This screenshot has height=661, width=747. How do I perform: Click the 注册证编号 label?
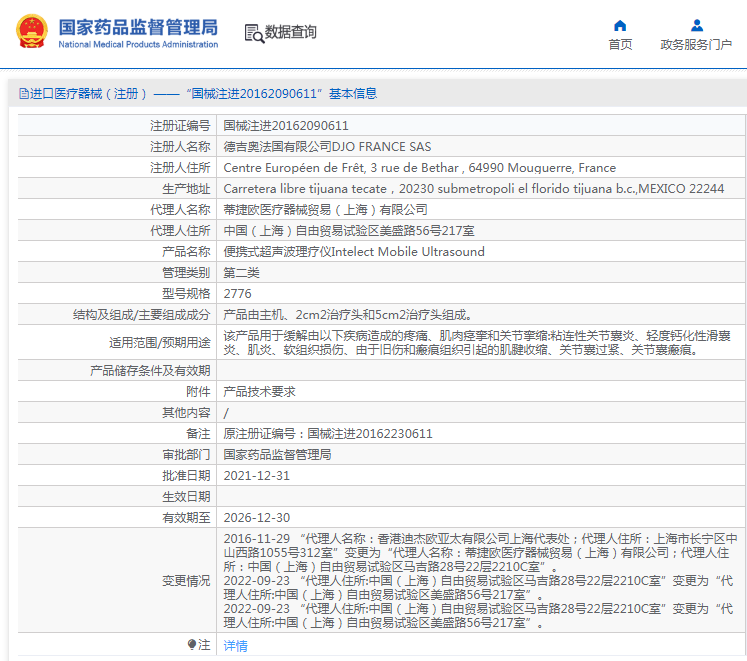[x=180, y=126]
